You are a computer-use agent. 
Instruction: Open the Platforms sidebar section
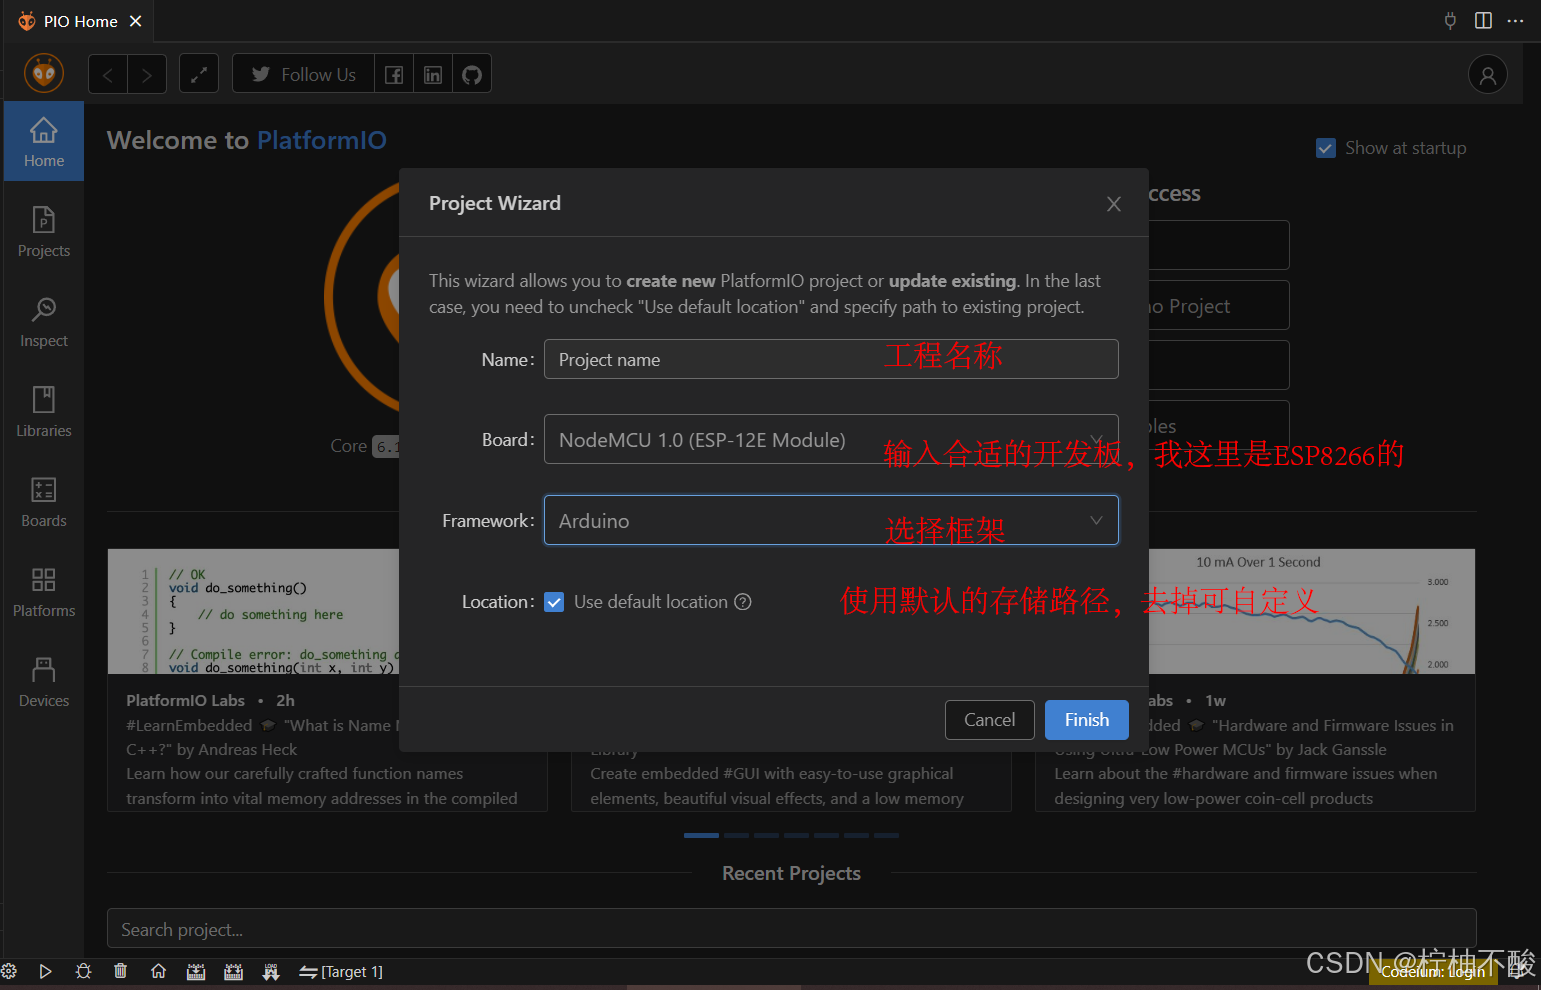44,591
